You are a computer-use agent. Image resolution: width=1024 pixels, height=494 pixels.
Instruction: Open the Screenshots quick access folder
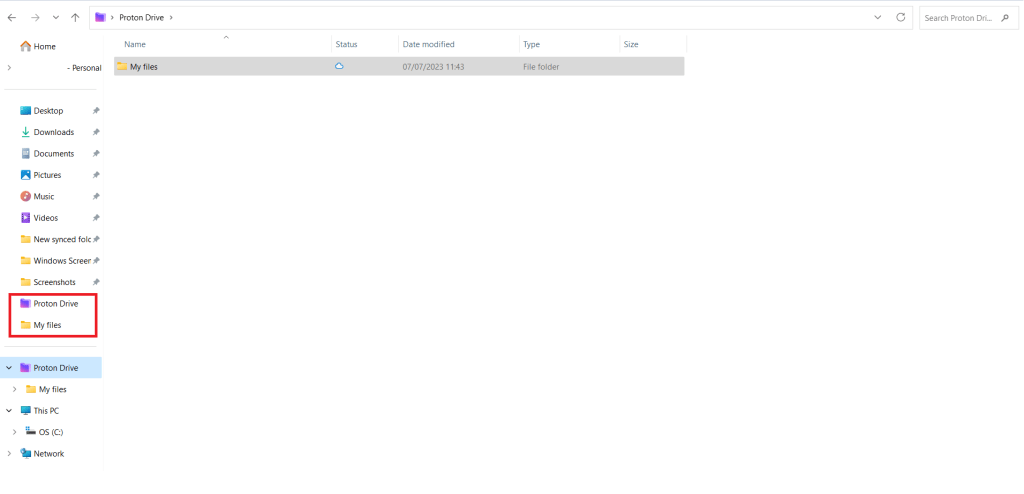[x=48, y=282]
